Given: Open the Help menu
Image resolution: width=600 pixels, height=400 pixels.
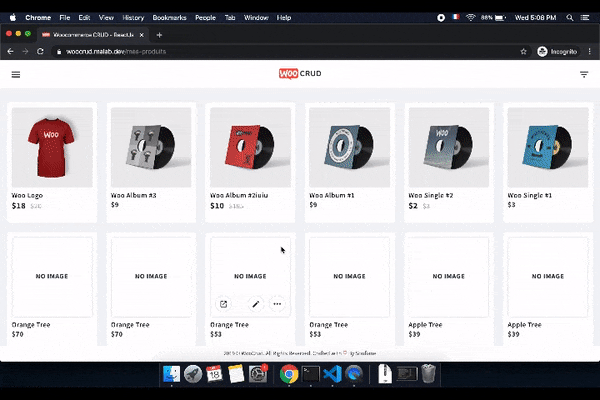Looking at the screenshot, I should pyautogui.click(x=284, y=18).
